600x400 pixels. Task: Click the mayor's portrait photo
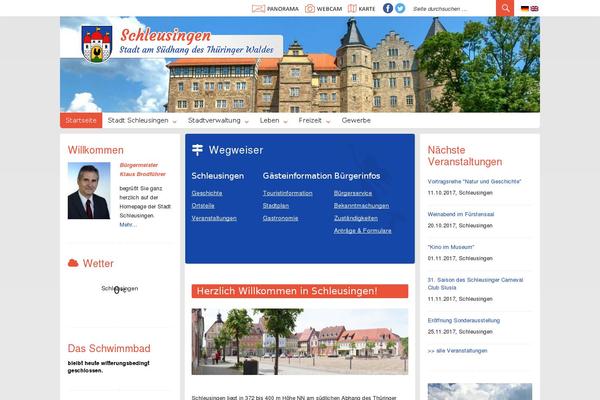click(x=89, y=191)
